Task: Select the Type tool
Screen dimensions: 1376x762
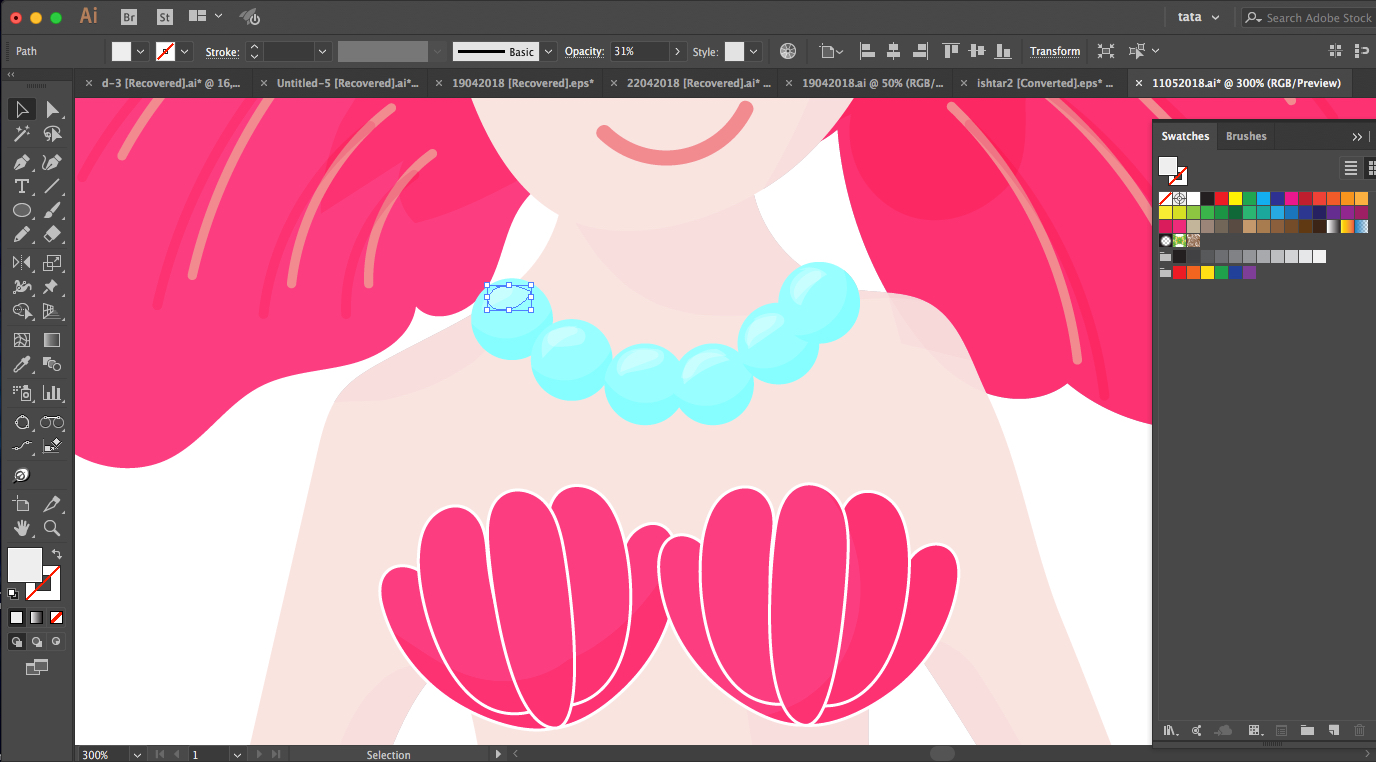Action: pos(21,186)
